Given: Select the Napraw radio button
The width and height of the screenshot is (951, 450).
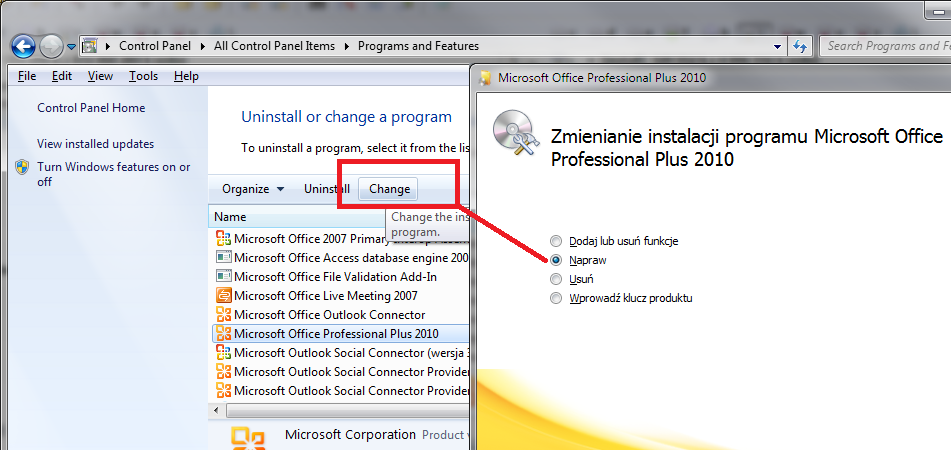Looking at the screenshot, I should [x=556, y=260].
